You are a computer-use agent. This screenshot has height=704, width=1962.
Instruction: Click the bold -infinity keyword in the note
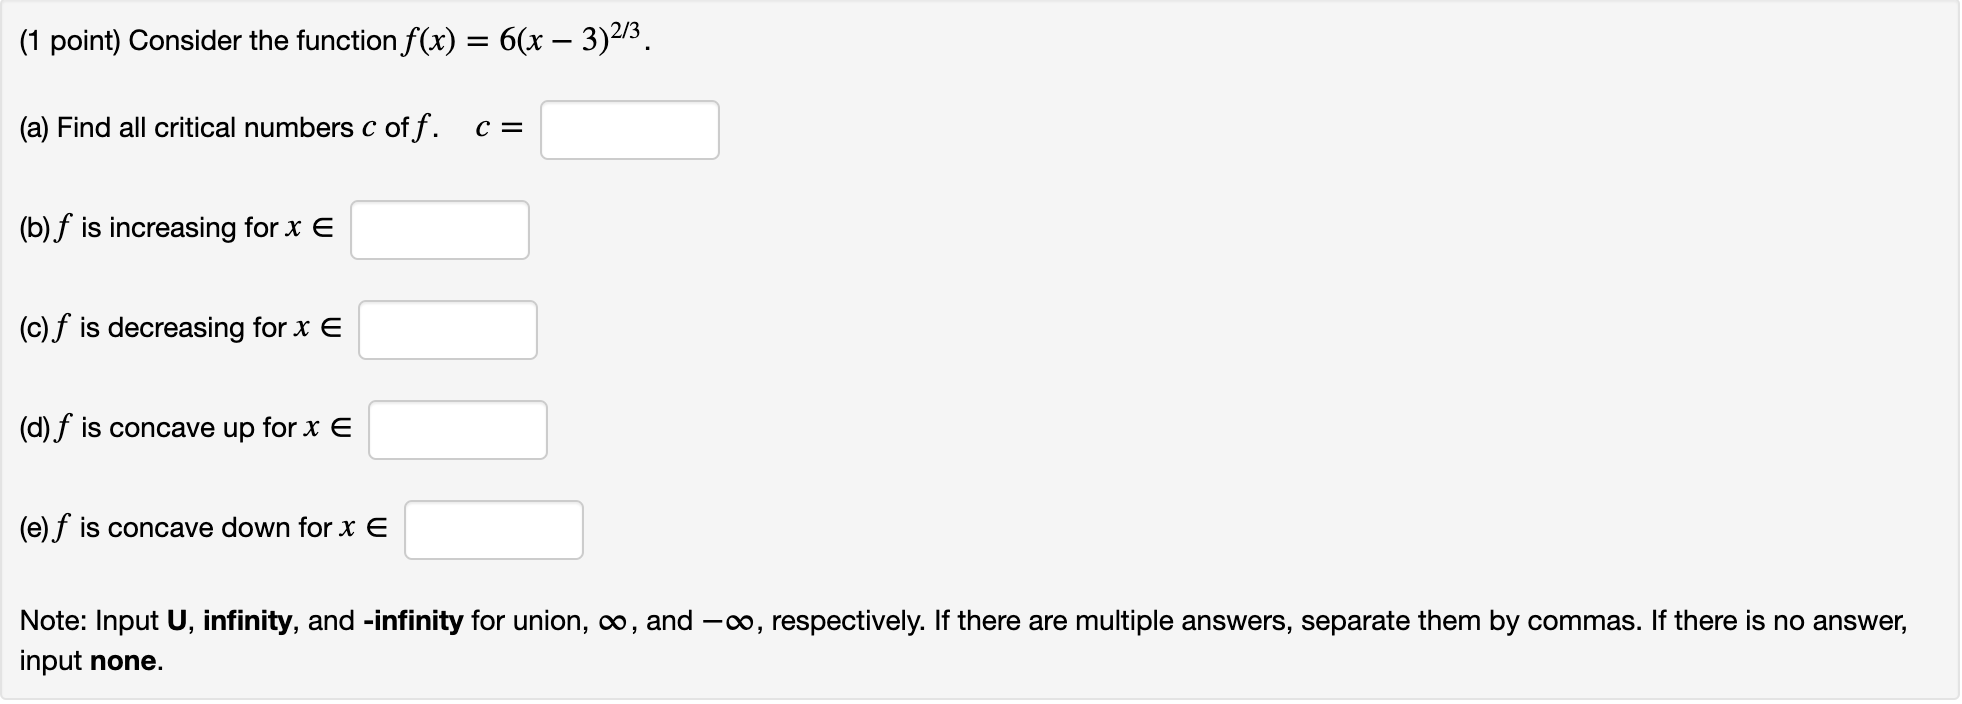[x=412, y=620]
